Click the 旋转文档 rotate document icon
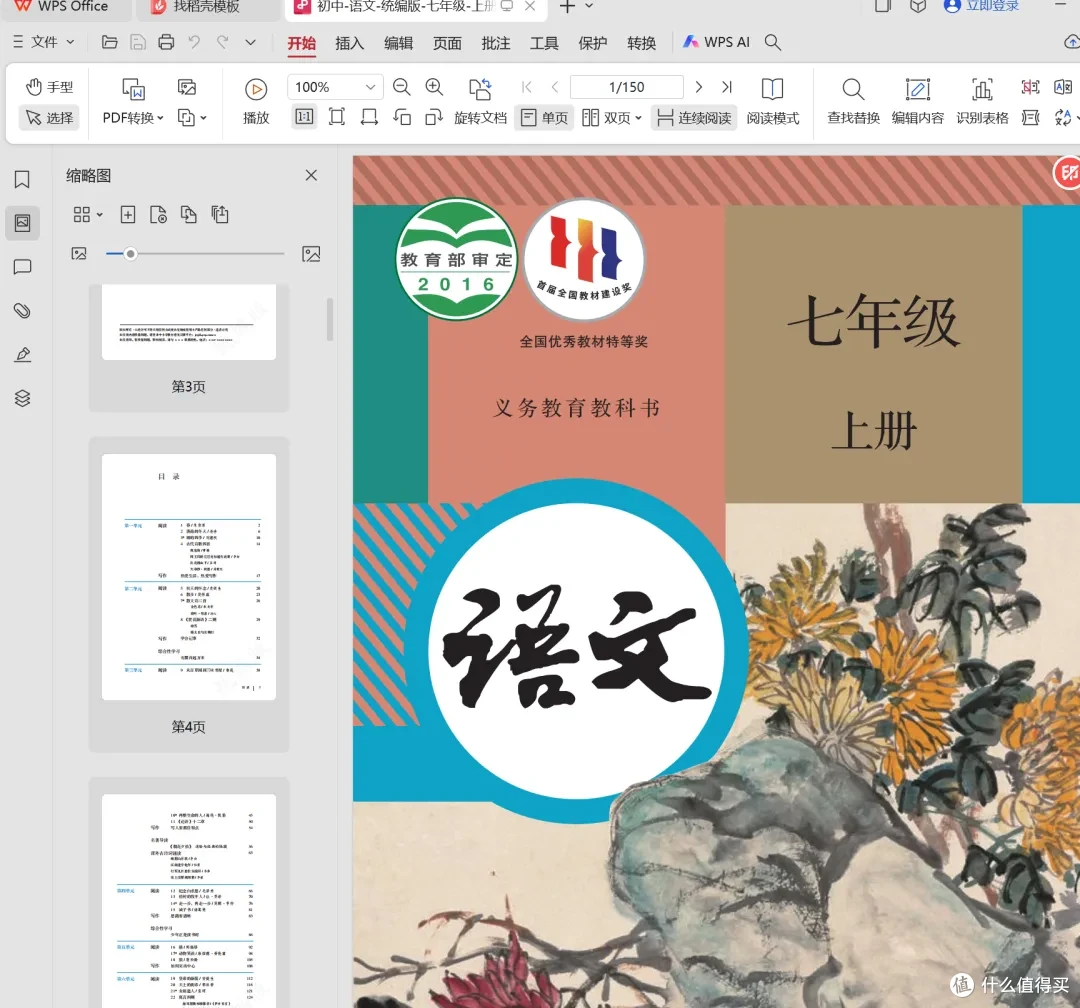Screen dimensions: 1080x1008 [x=480, y=89]
